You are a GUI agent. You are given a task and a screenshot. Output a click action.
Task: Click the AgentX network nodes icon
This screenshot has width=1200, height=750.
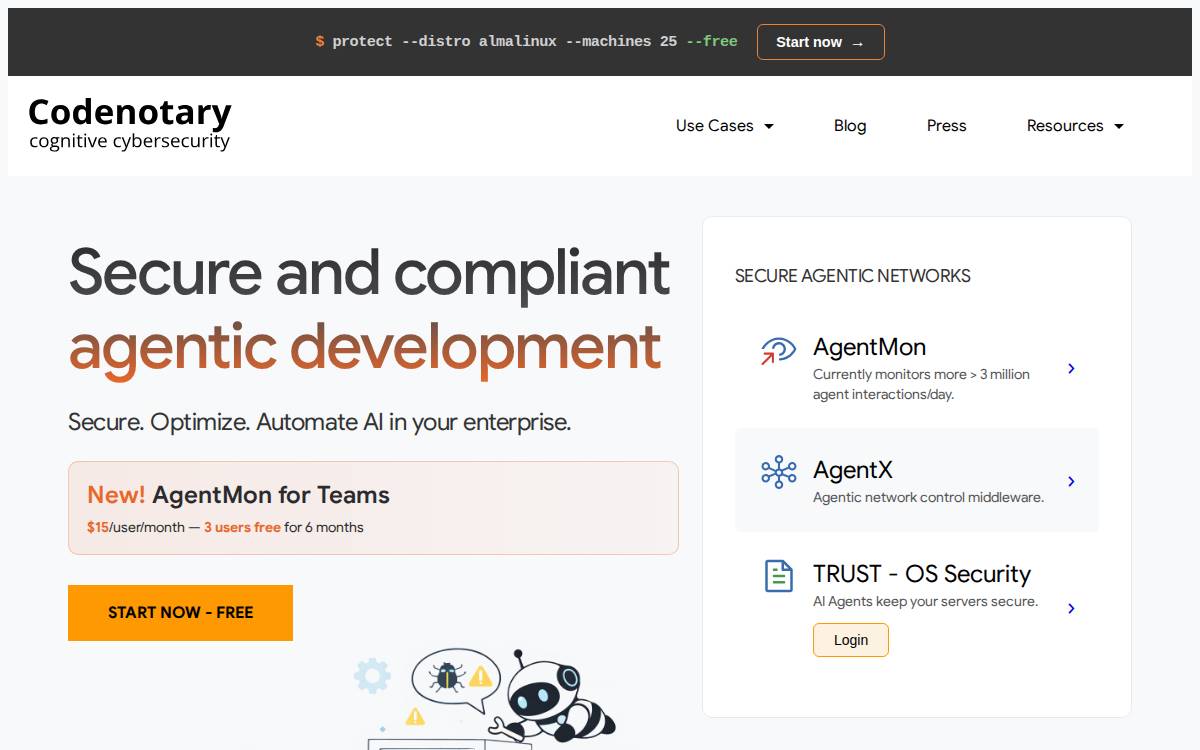click(778, 472)
